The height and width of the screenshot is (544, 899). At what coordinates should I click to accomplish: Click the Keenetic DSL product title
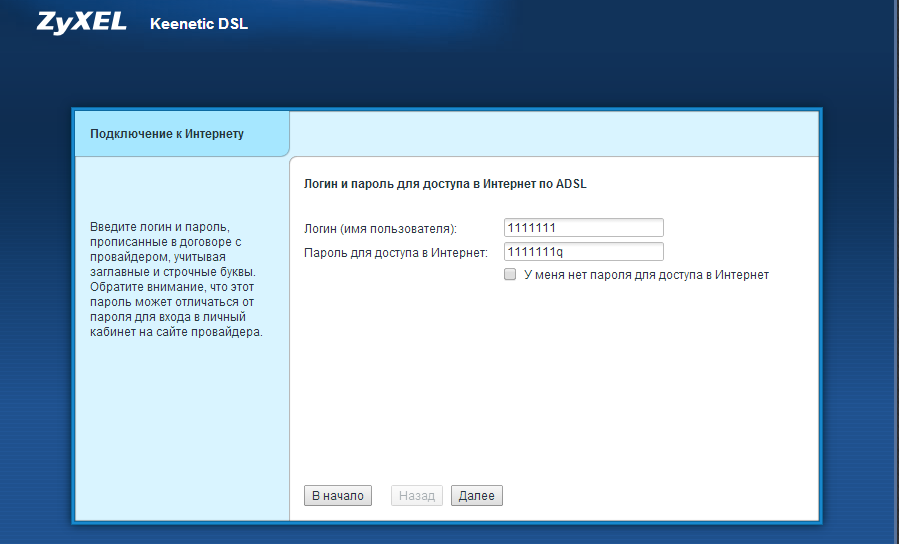[198, 24]
